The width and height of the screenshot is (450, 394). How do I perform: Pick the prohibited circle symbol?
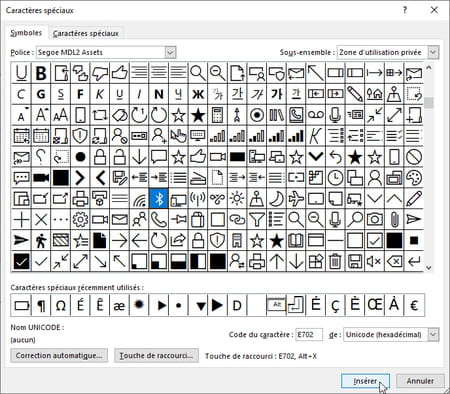[414, 157]
